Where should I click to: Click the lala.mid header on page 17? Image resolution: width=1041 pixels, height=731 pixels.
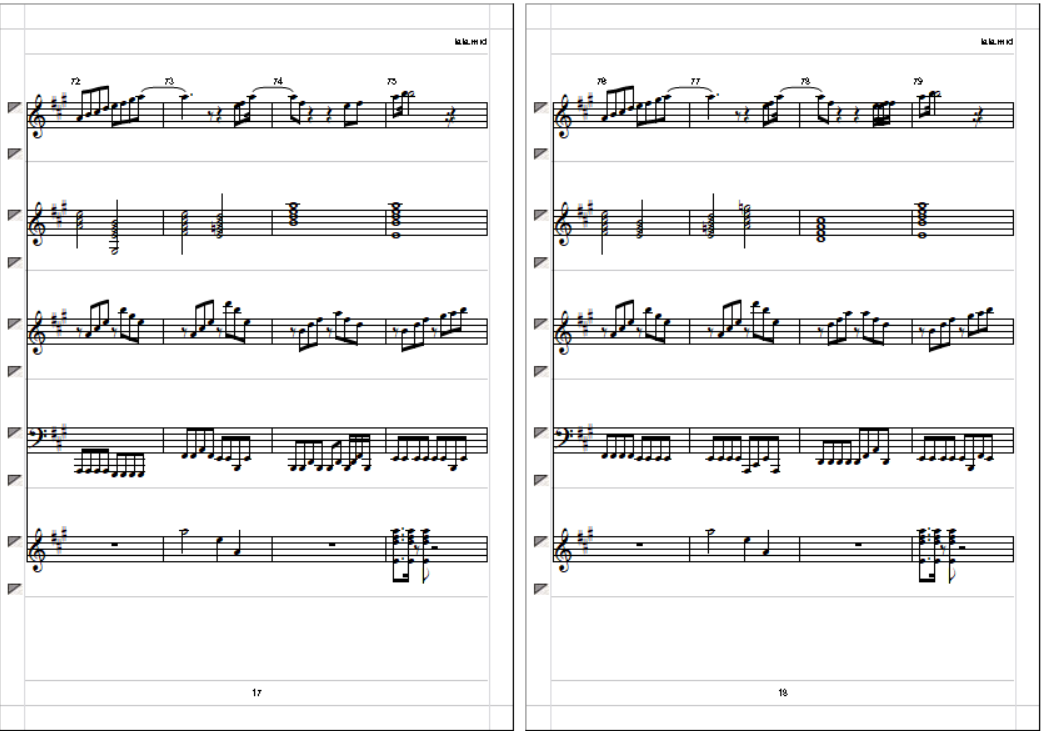pyautogui.click(x=471, y=42)
